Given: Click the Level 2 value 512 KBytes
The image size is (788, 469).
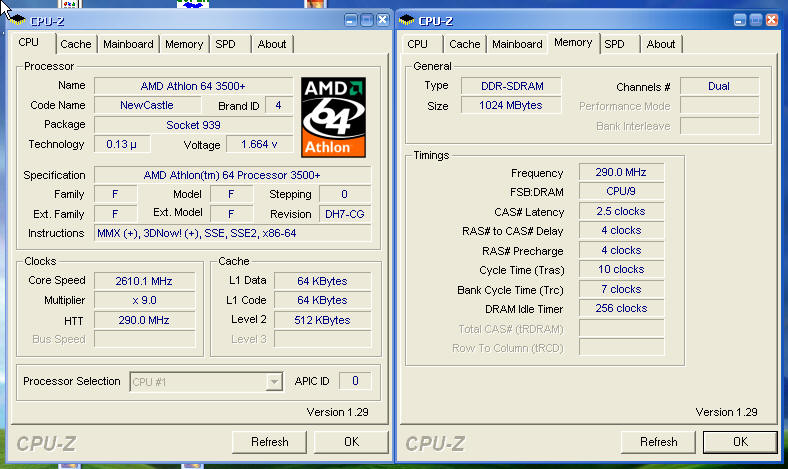Looking at the screenshot, I should [322, 320].
